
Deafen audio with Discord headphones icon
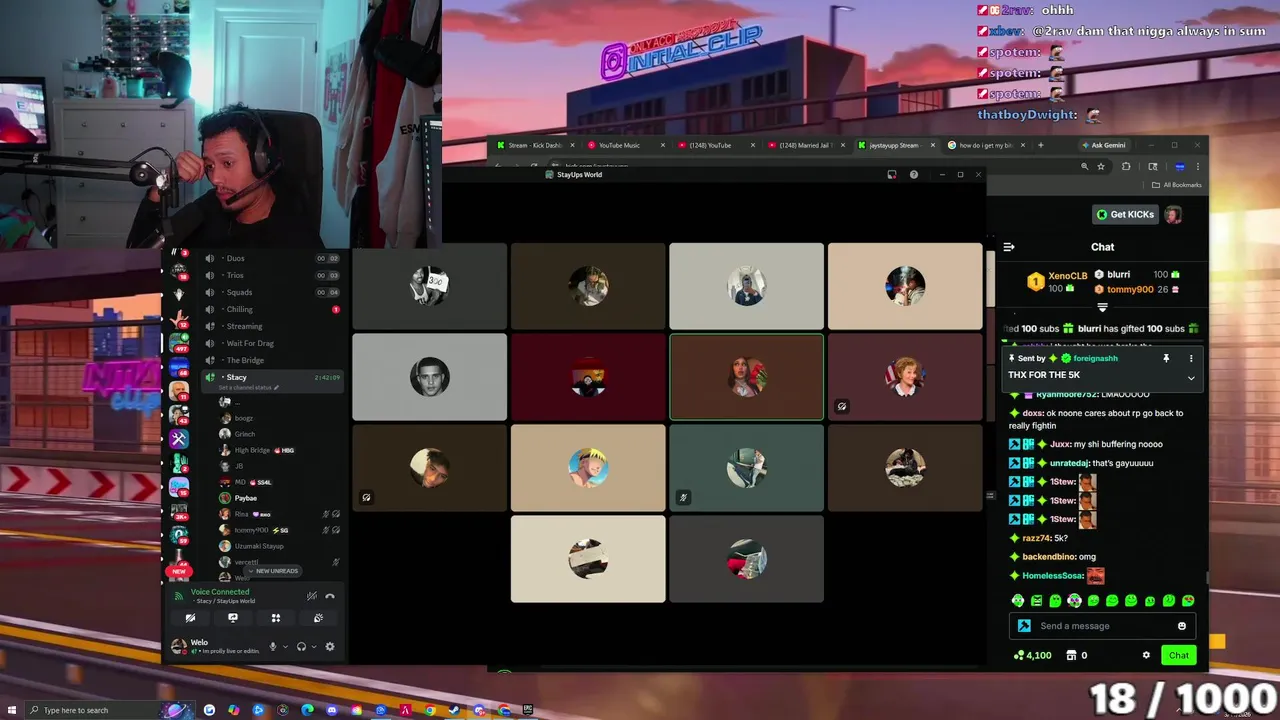point(301,647)
